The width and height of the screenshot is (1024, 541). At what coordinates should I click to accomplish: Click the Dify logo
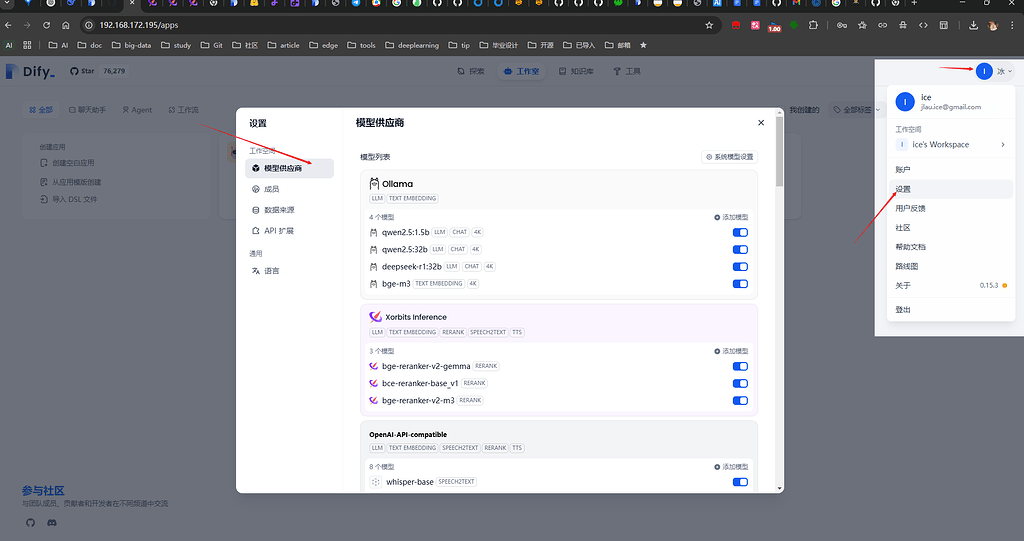click(x=30, y=71)
